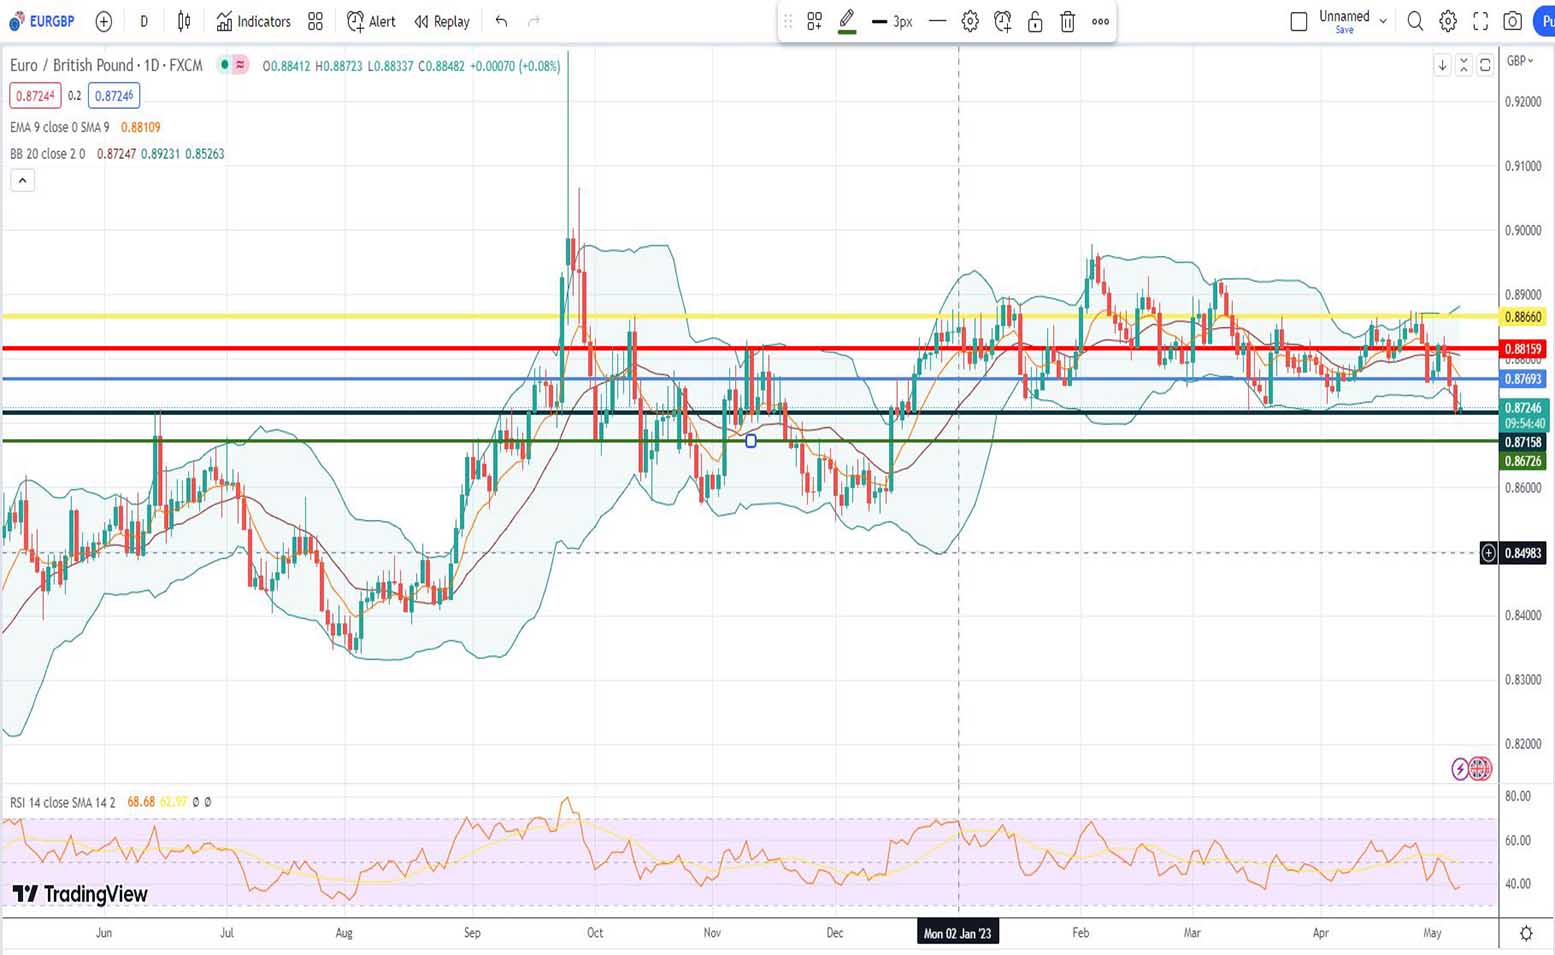Take a chart snapshot with camera icon
Viewport: 1555px width, 955px height.
tap(1513, 21)
